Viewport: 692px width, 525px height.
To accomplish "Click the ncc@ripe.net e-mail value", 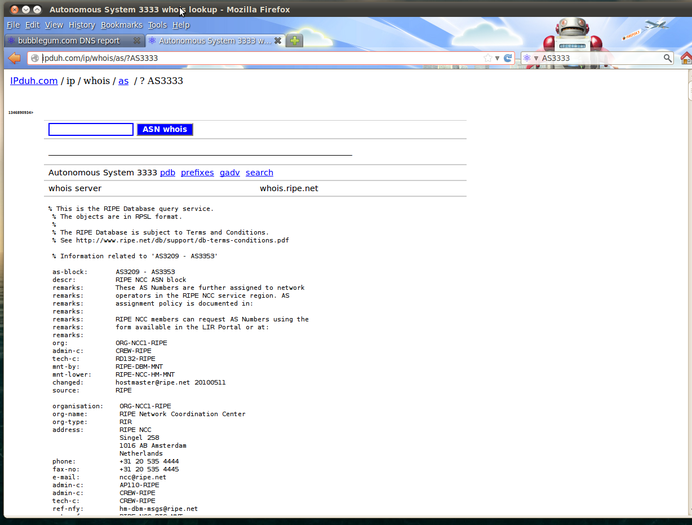I will (x=143, y=477).
